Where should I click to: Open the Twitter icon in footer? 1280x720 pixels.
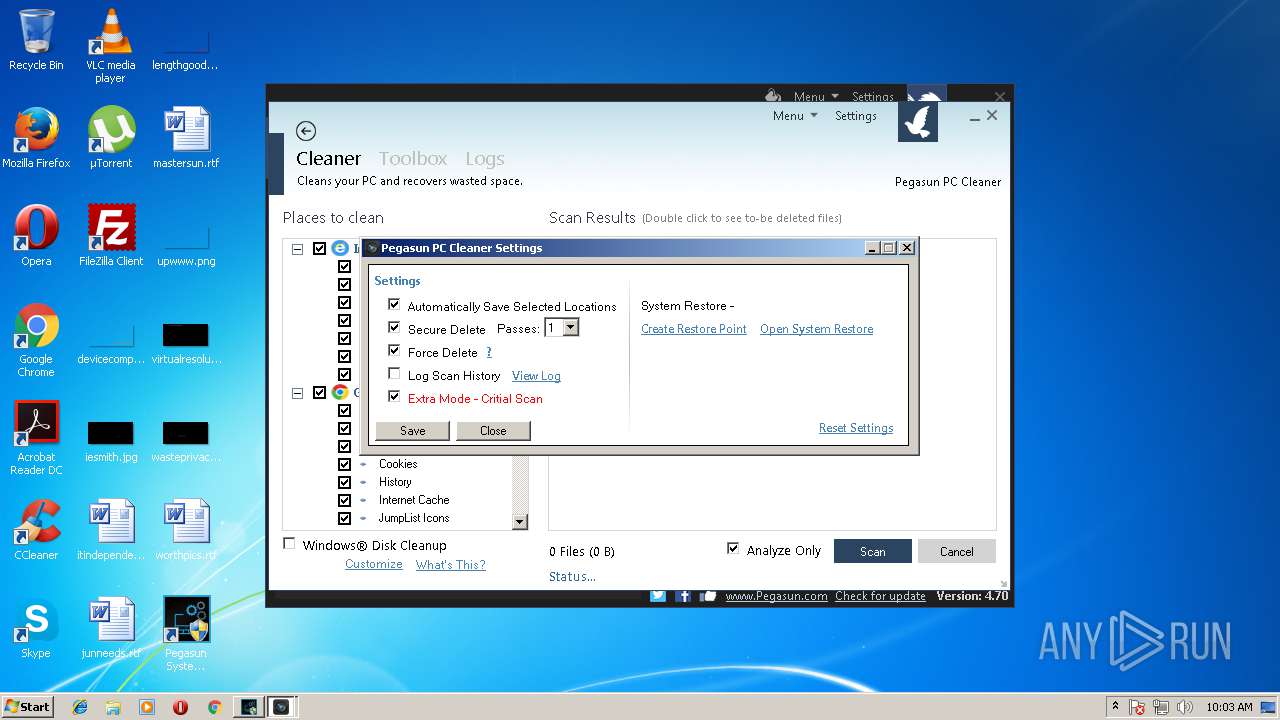click(x=658, y=596)
